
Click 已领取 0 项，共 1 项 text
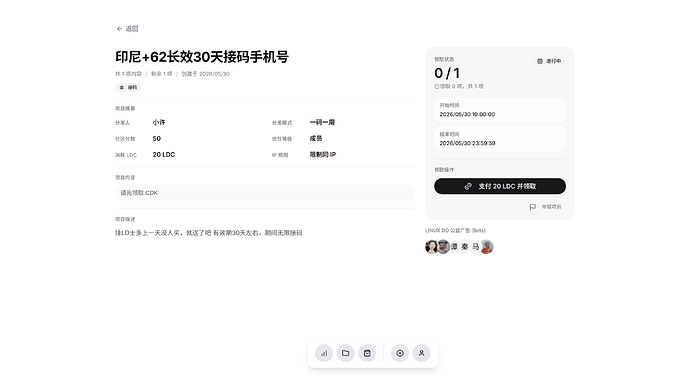459,86
